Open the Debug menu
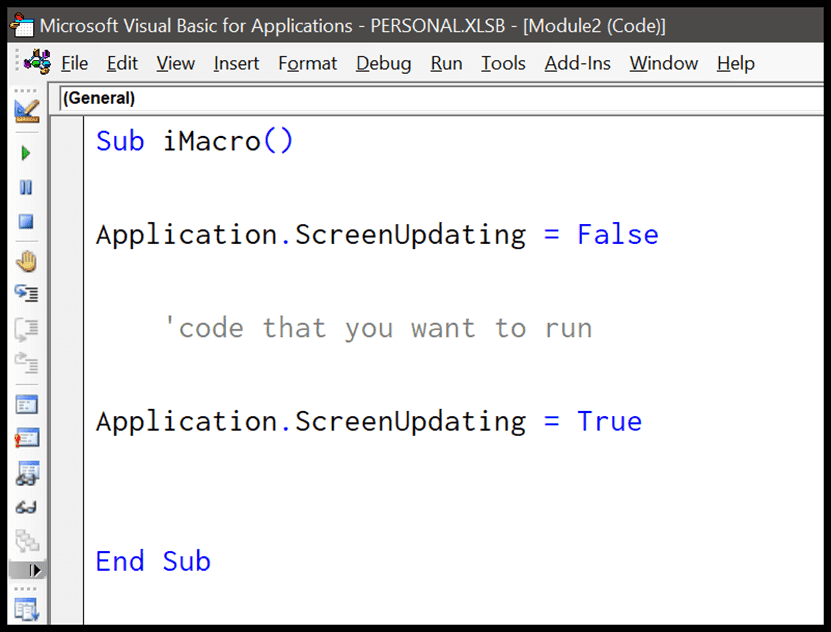 383,63
